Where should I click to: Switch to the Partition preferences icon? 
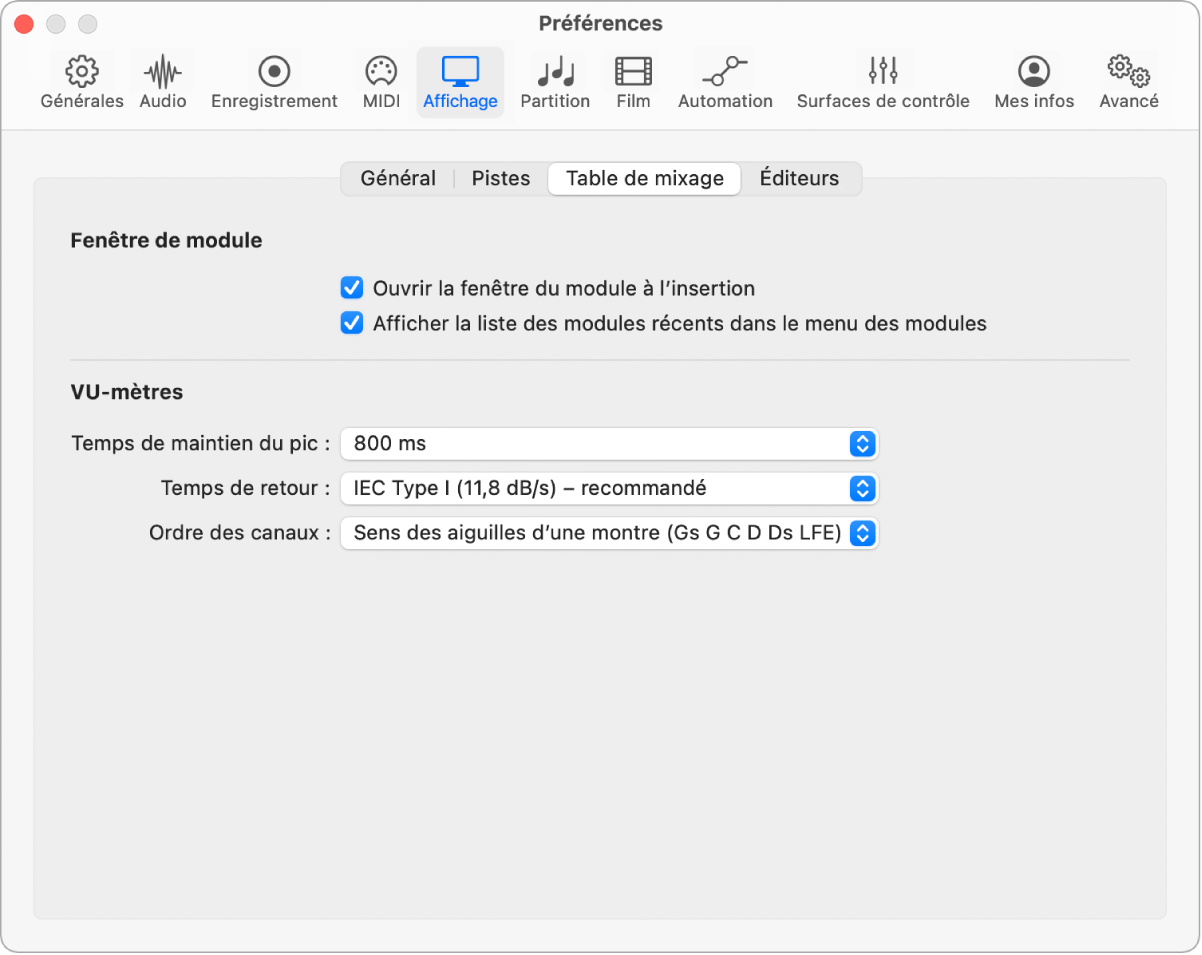pyautogui.click(x=555, y=82)
